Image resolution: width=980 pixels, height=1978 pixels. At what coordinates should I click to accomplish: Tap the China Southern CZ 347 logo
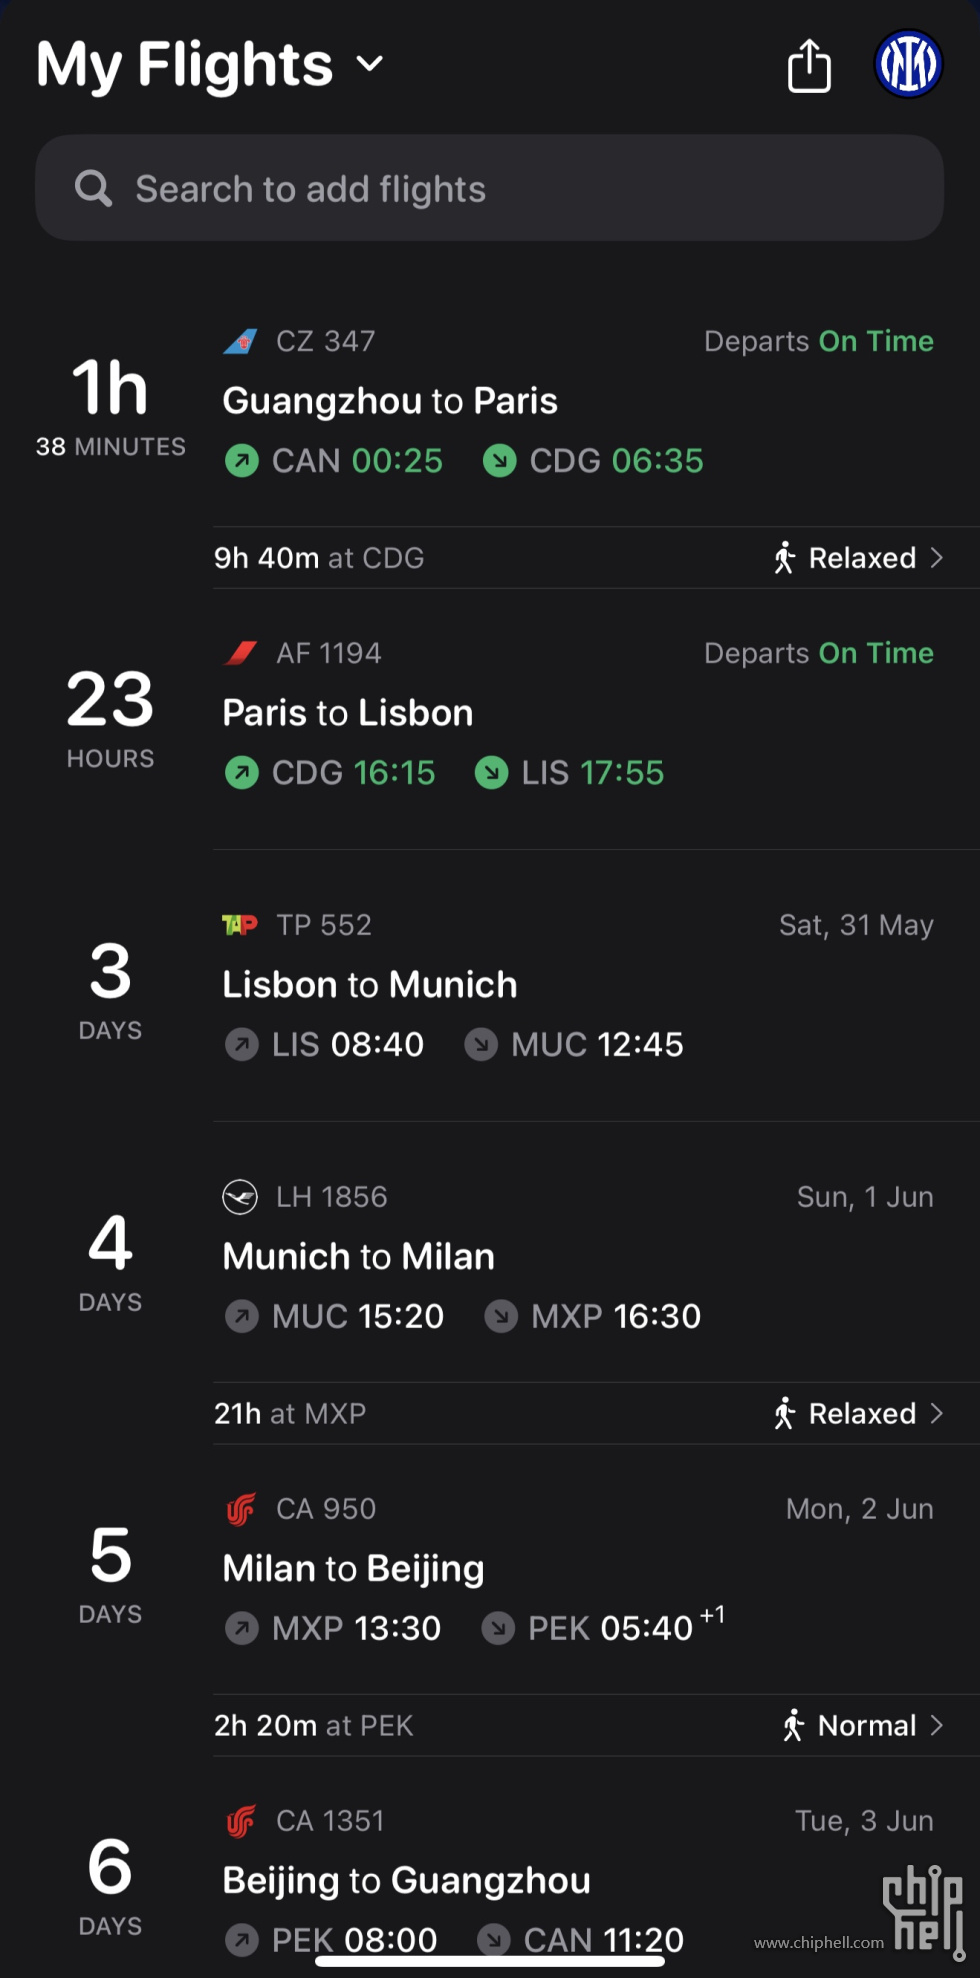tap(240, 342)
